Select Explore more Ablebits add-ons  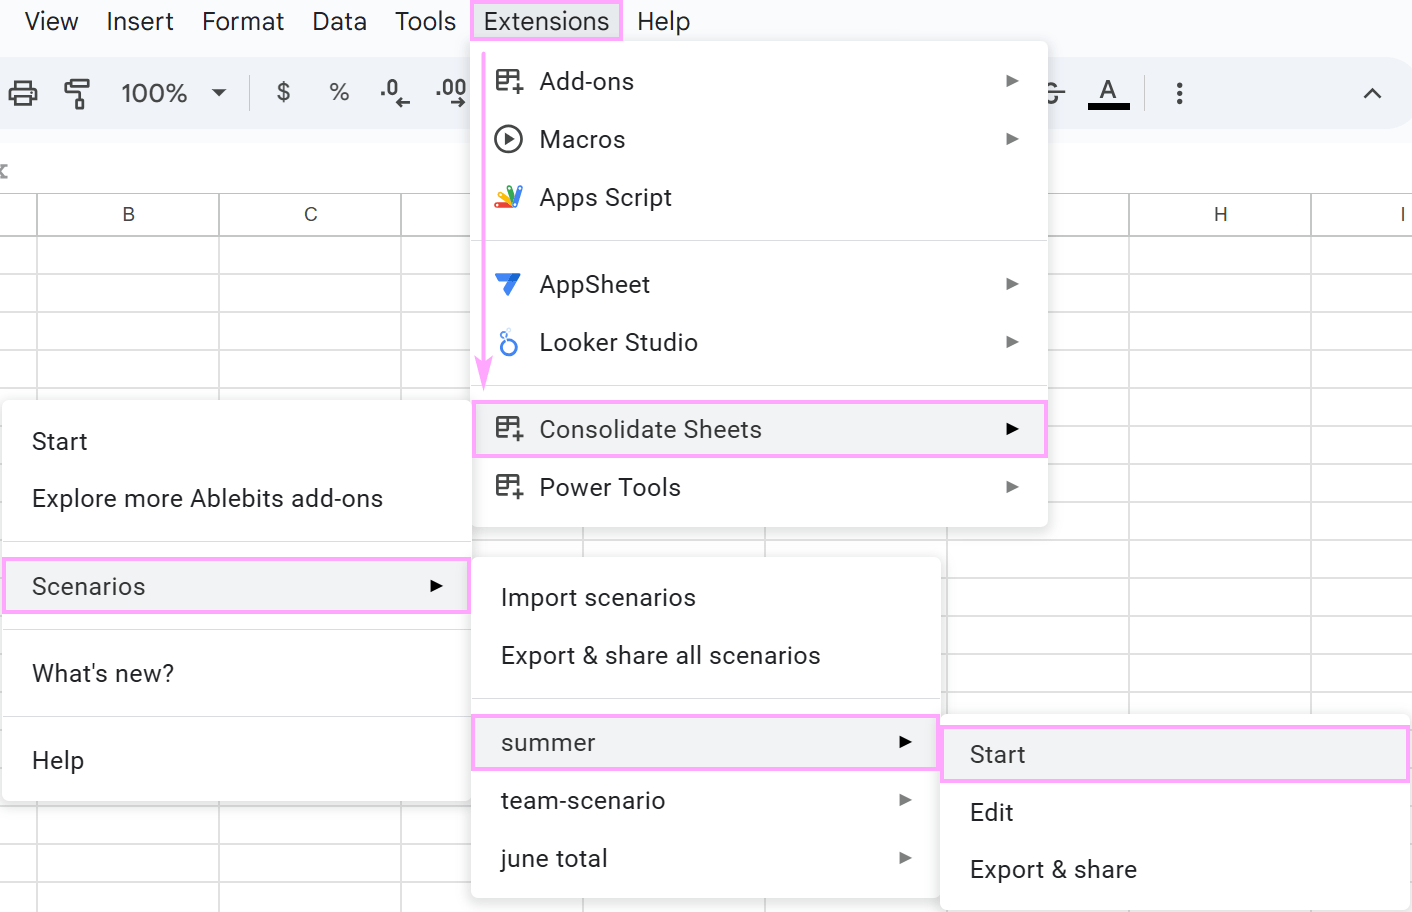coord(236,499)
